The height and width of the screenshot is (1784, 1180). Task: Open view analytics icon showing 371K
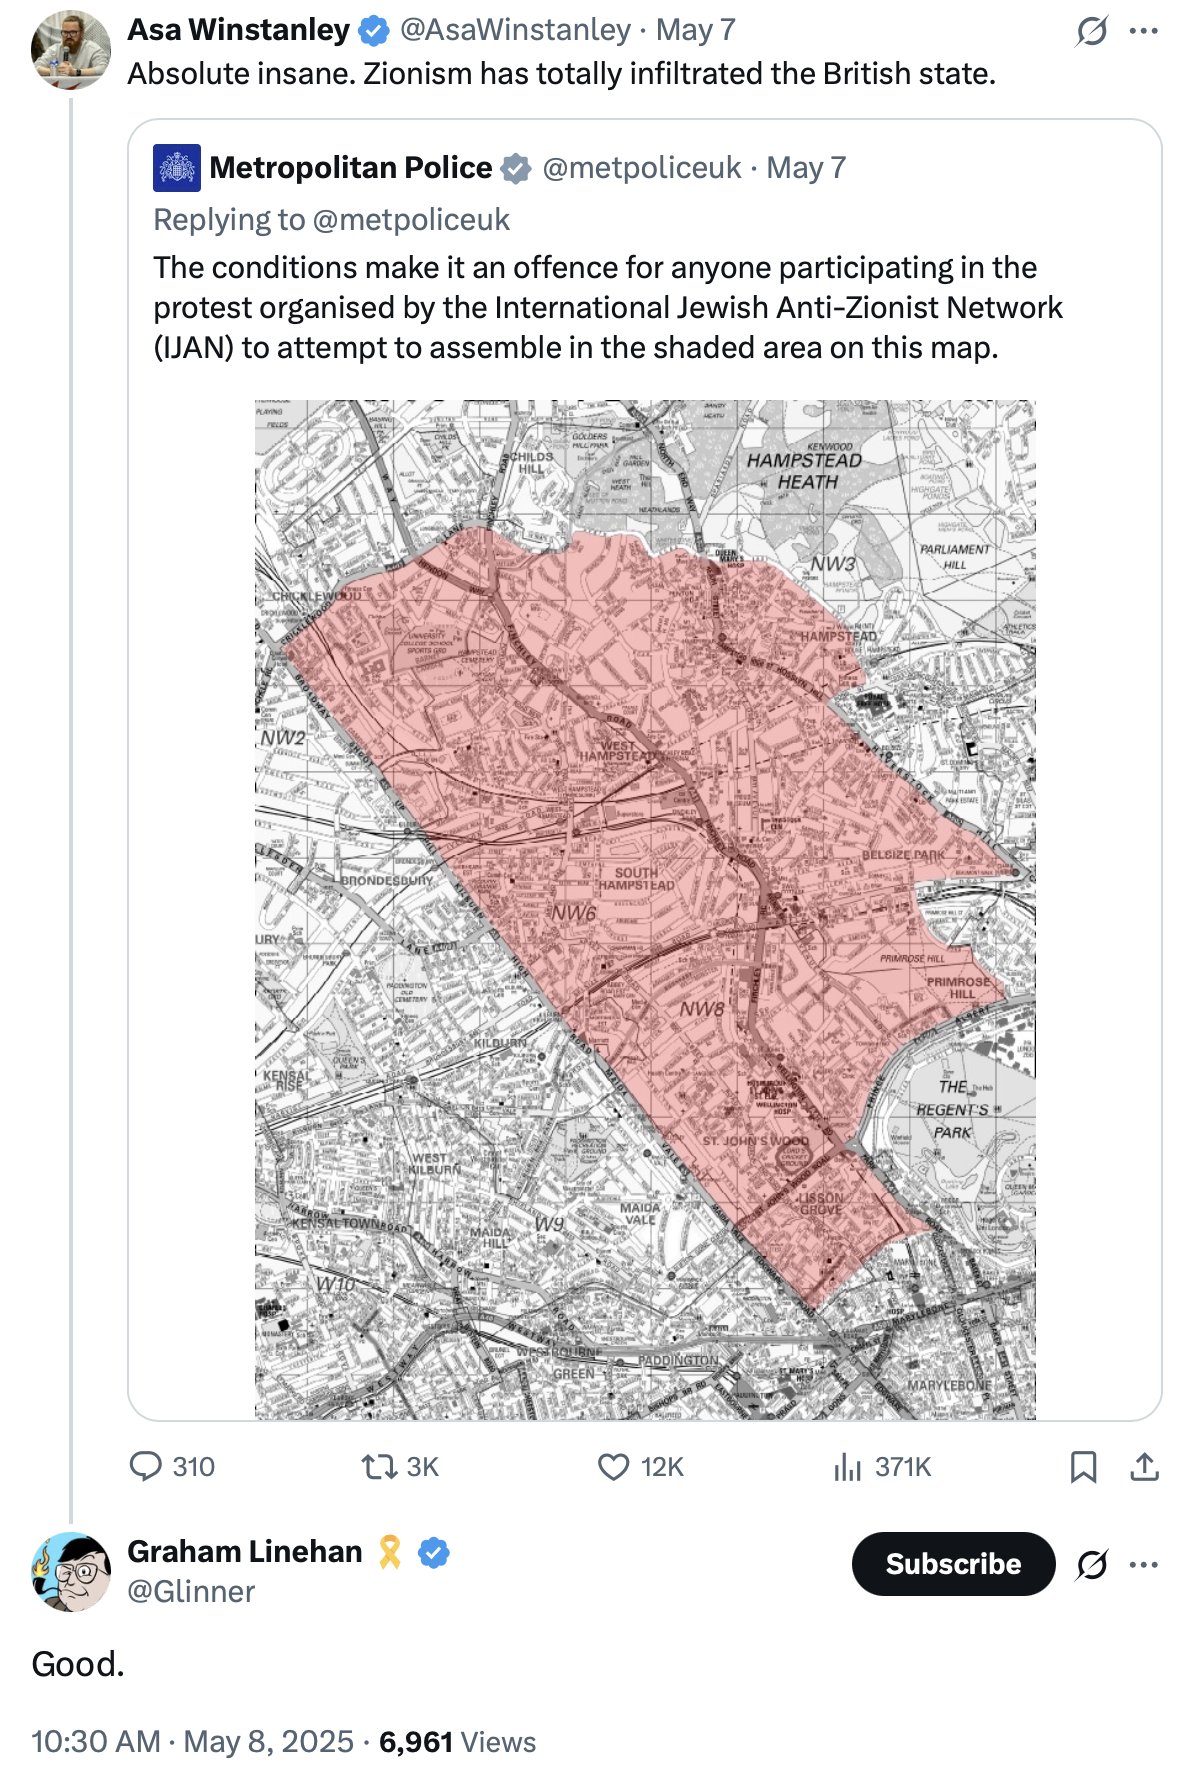(846, 1467)
